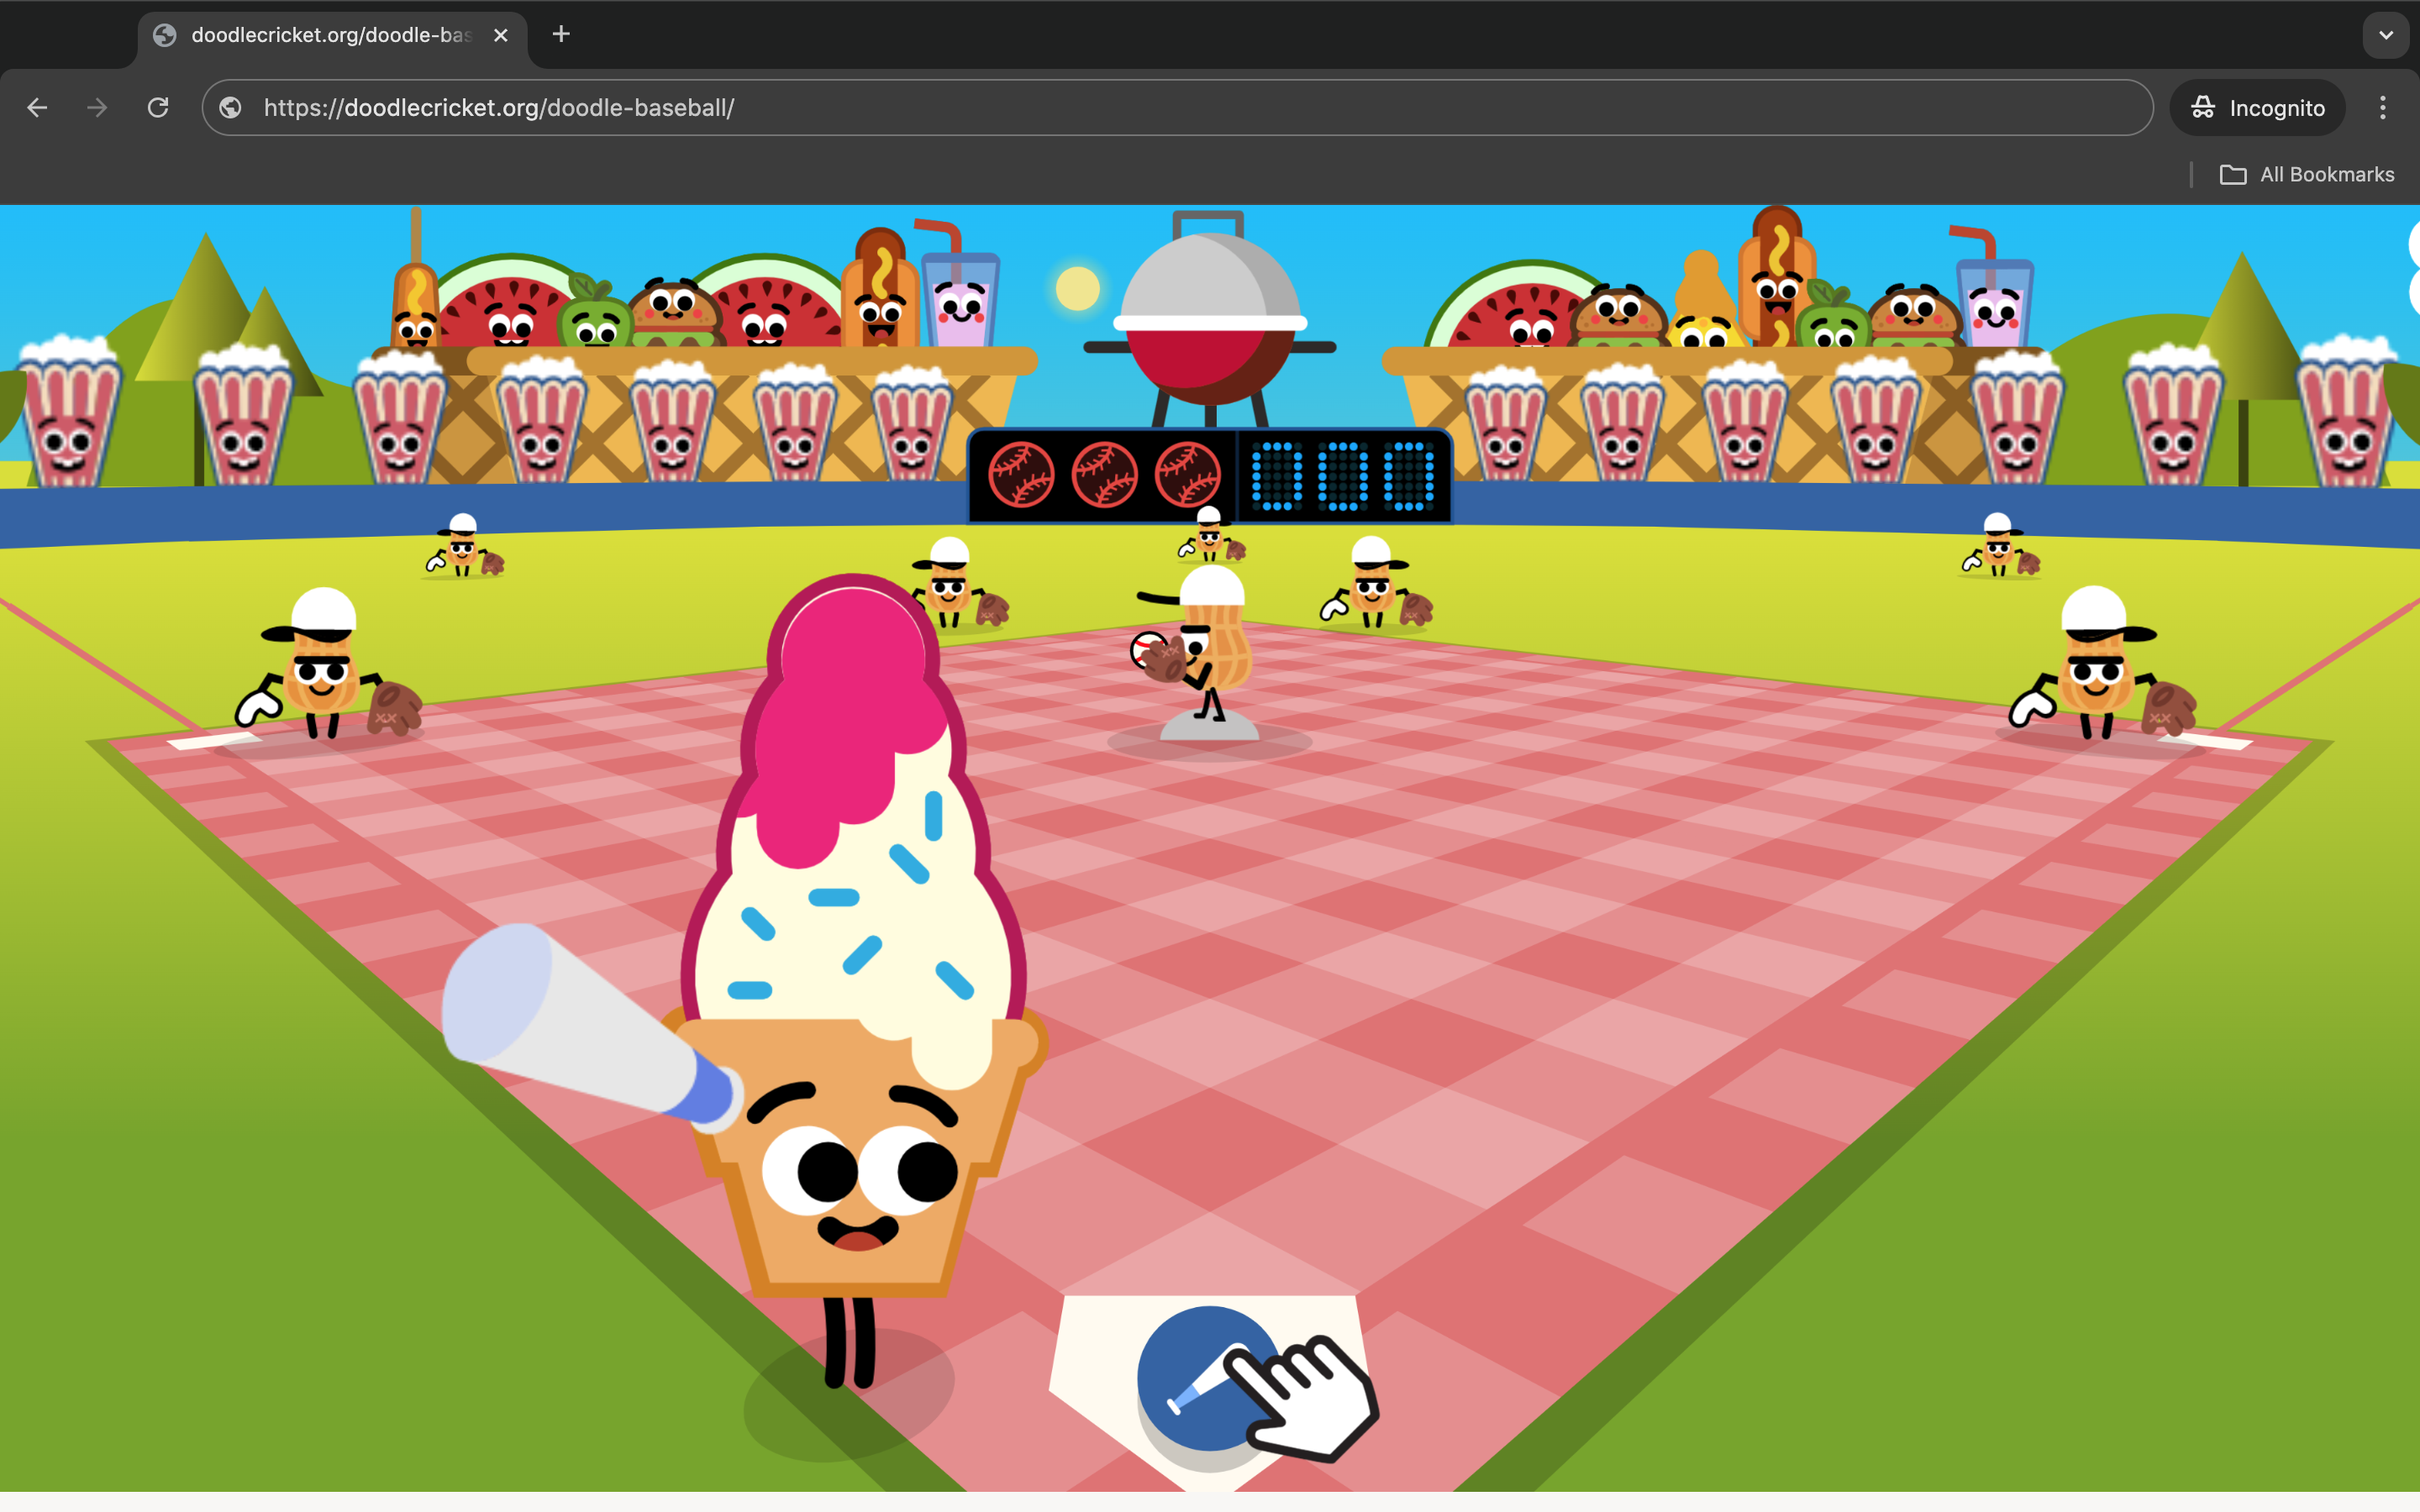
Task: Expand the browser window controls chevron
Action: [x=2387, y=35]
